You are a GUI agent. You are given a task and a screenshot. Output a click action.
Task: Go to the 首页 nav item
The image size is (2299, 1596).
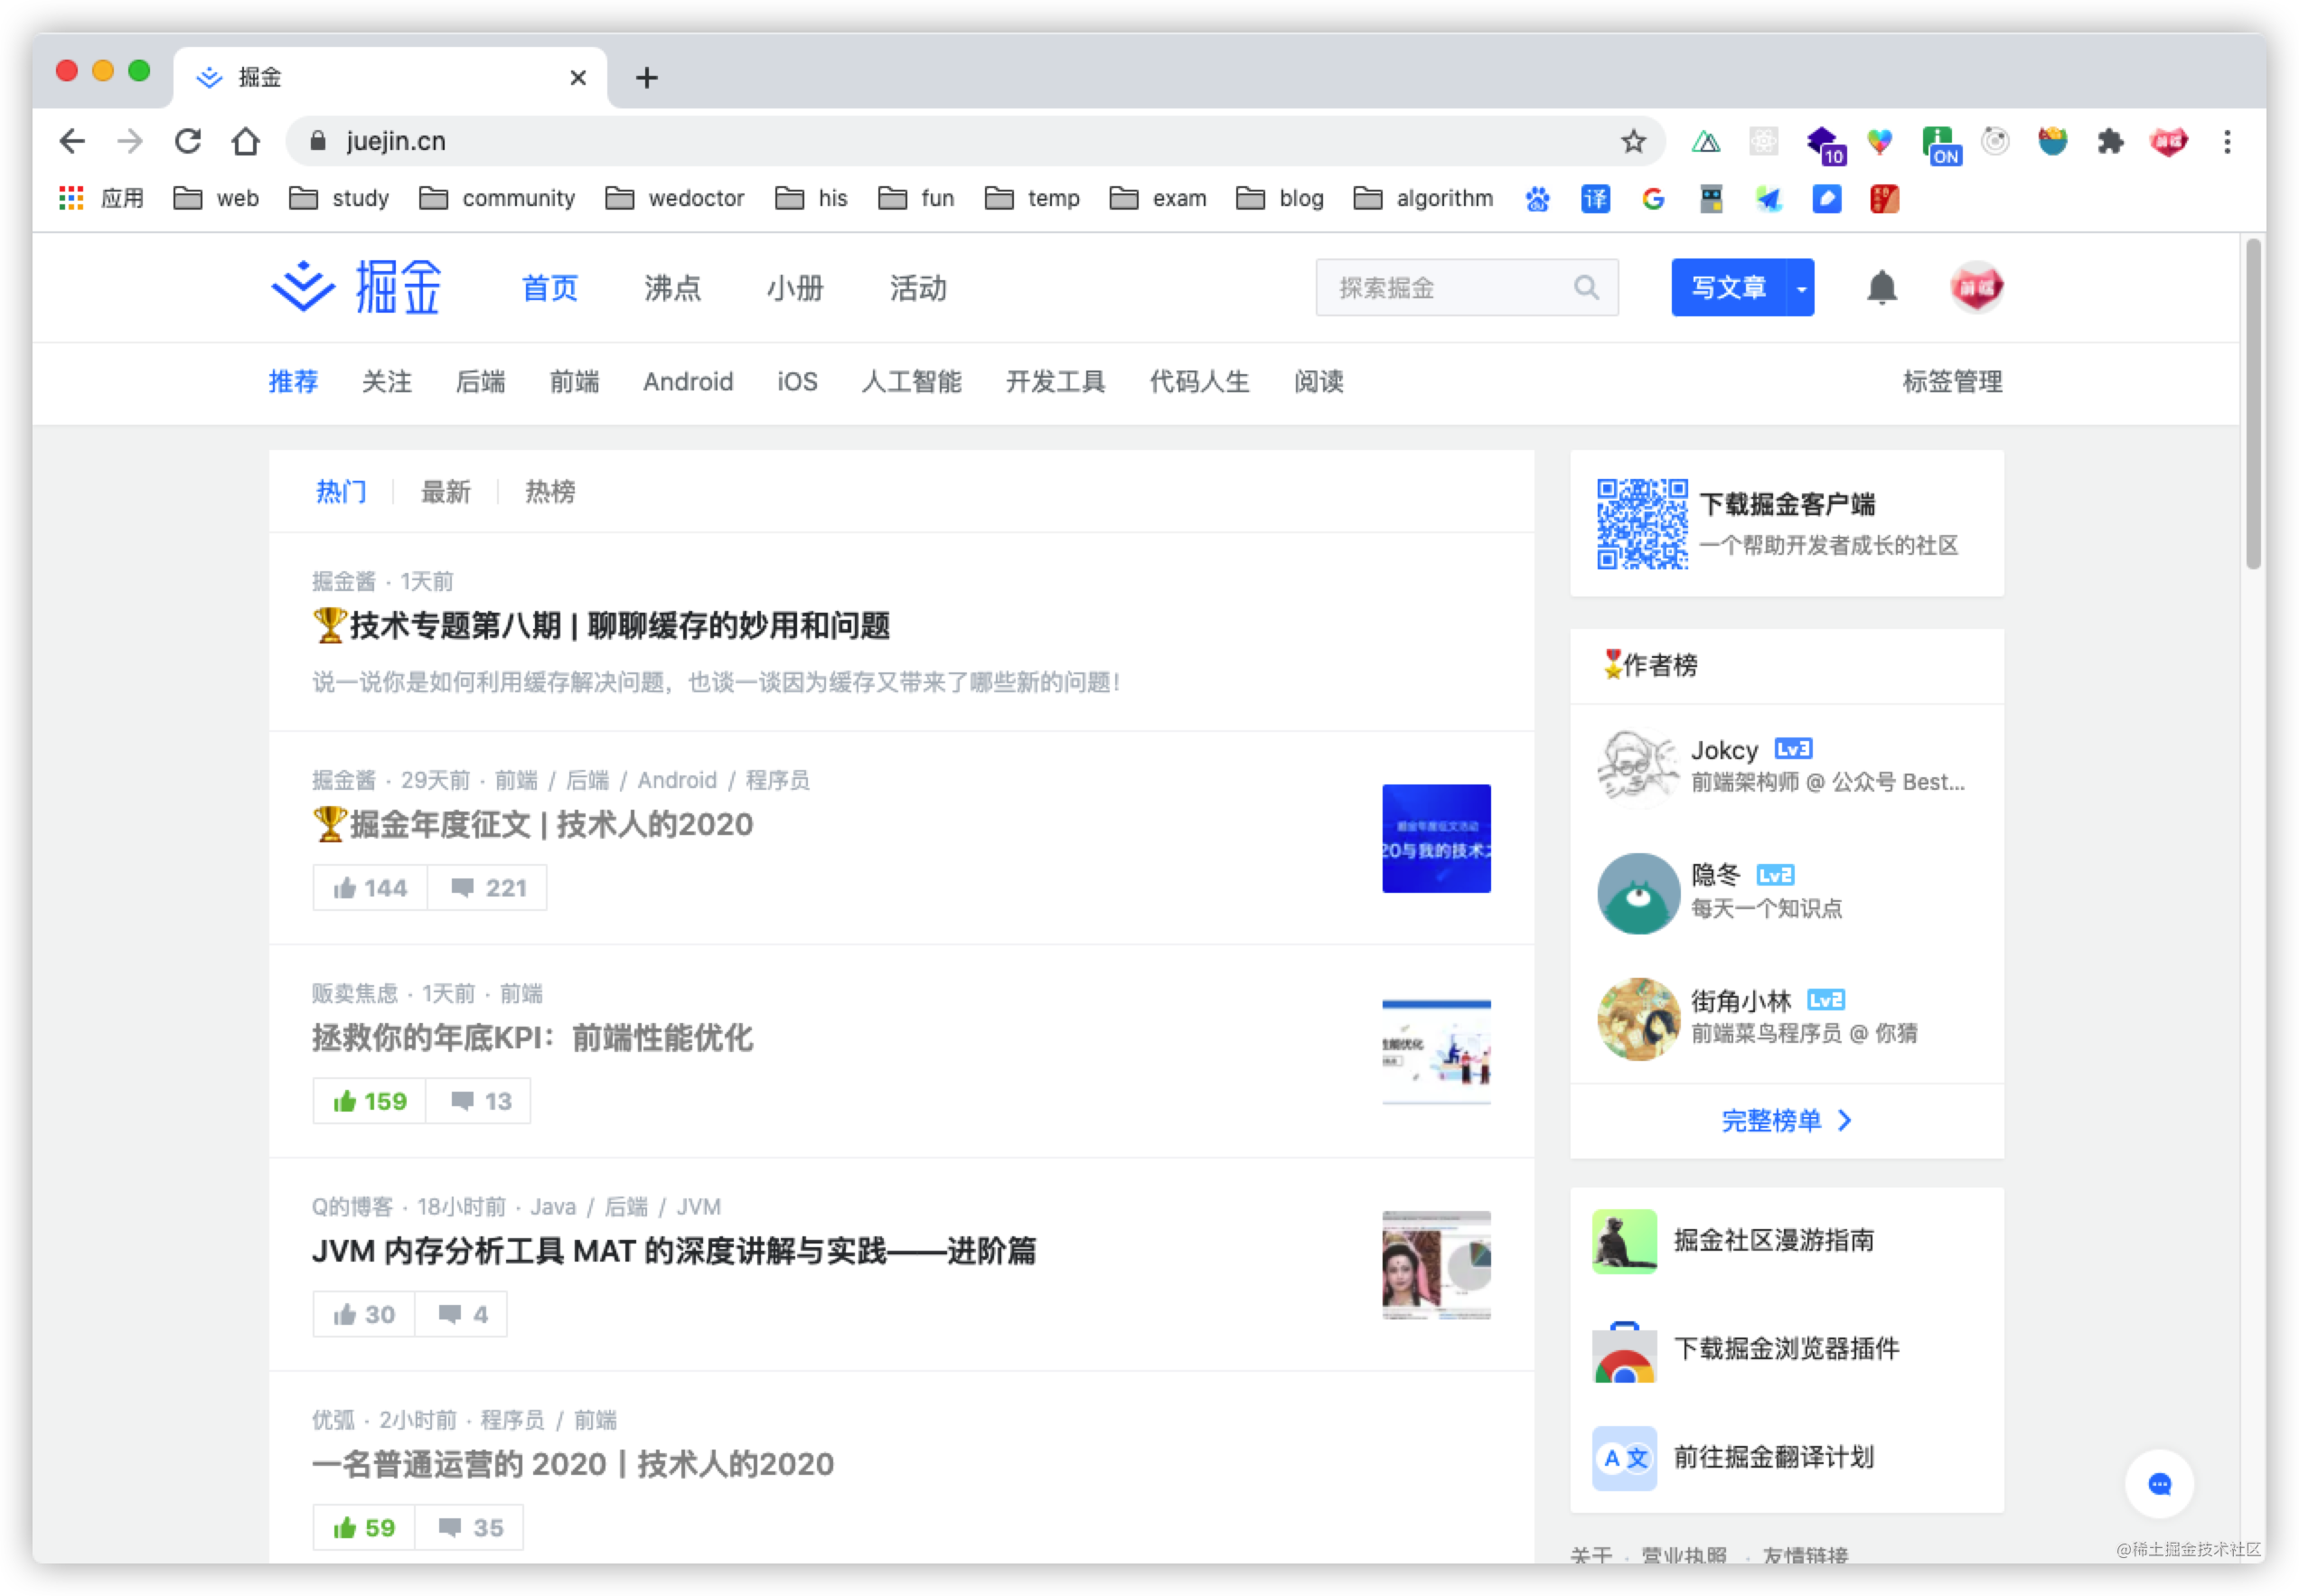click(550, 288)
